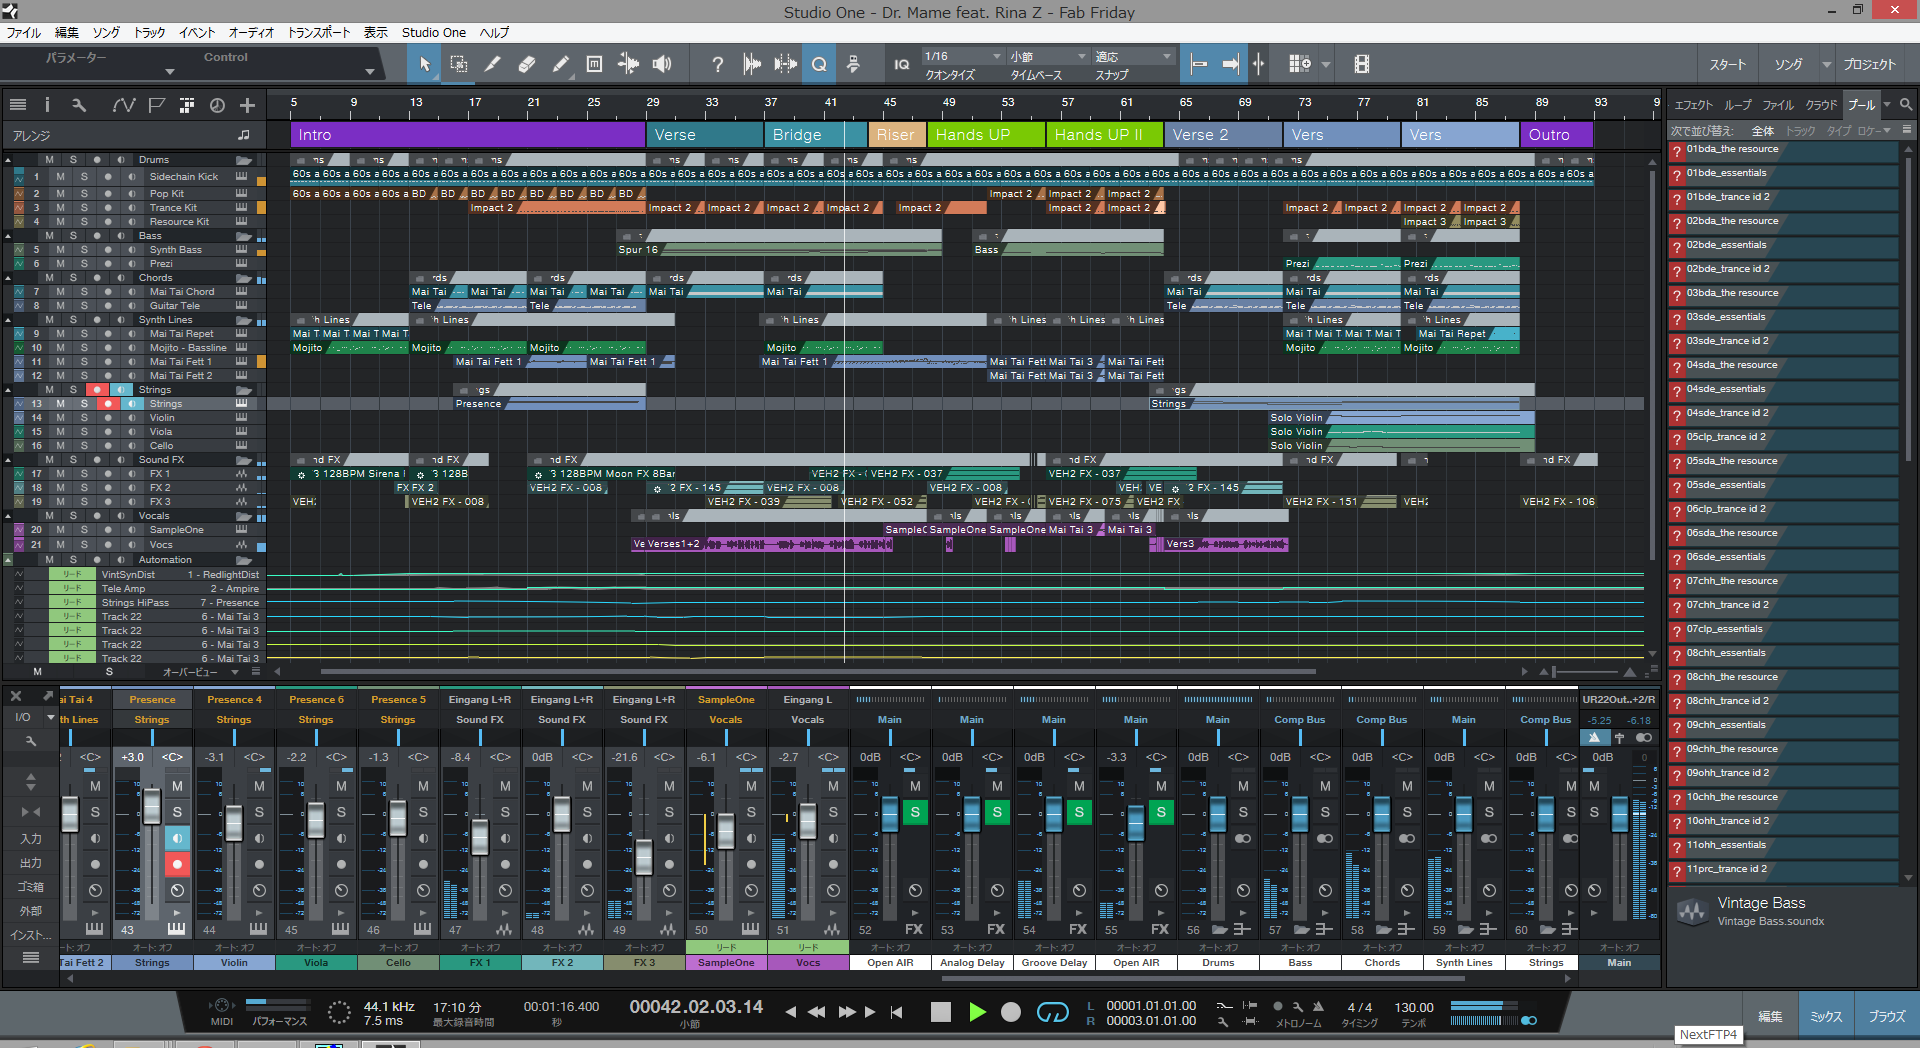The height and width of the screenshot is (1048, 1920).
Task: Toggle solo on Groove Delay channel
Action: click(x=1079, y=812)
